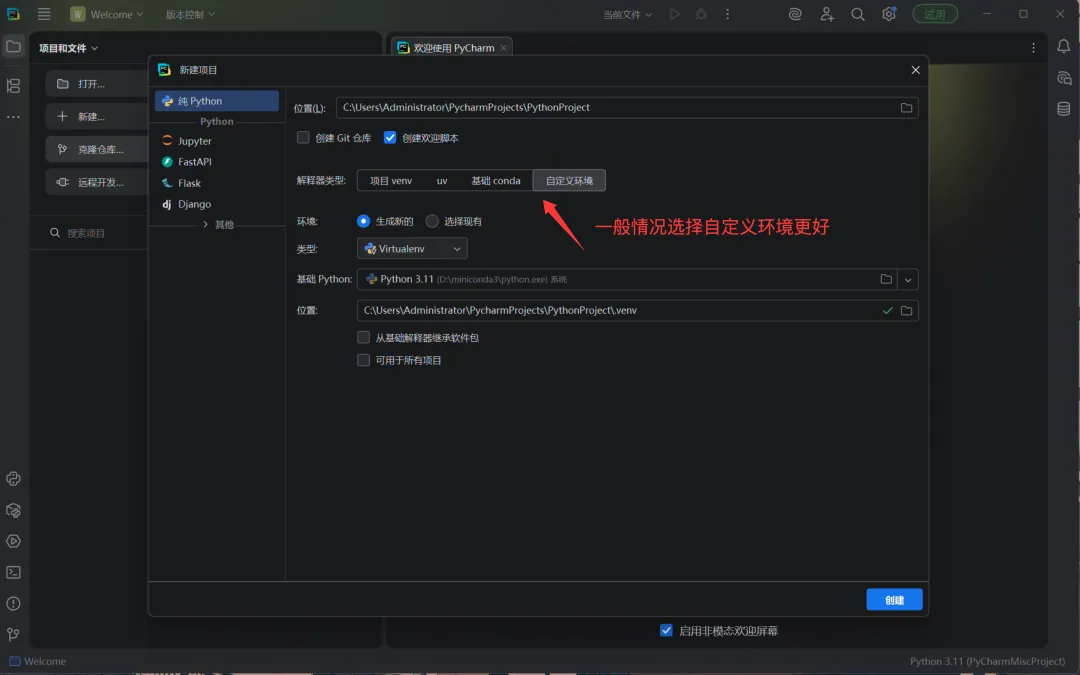Select 项目 venv interpreter type
Screen dimensions: 1080x675
point(391,180)
